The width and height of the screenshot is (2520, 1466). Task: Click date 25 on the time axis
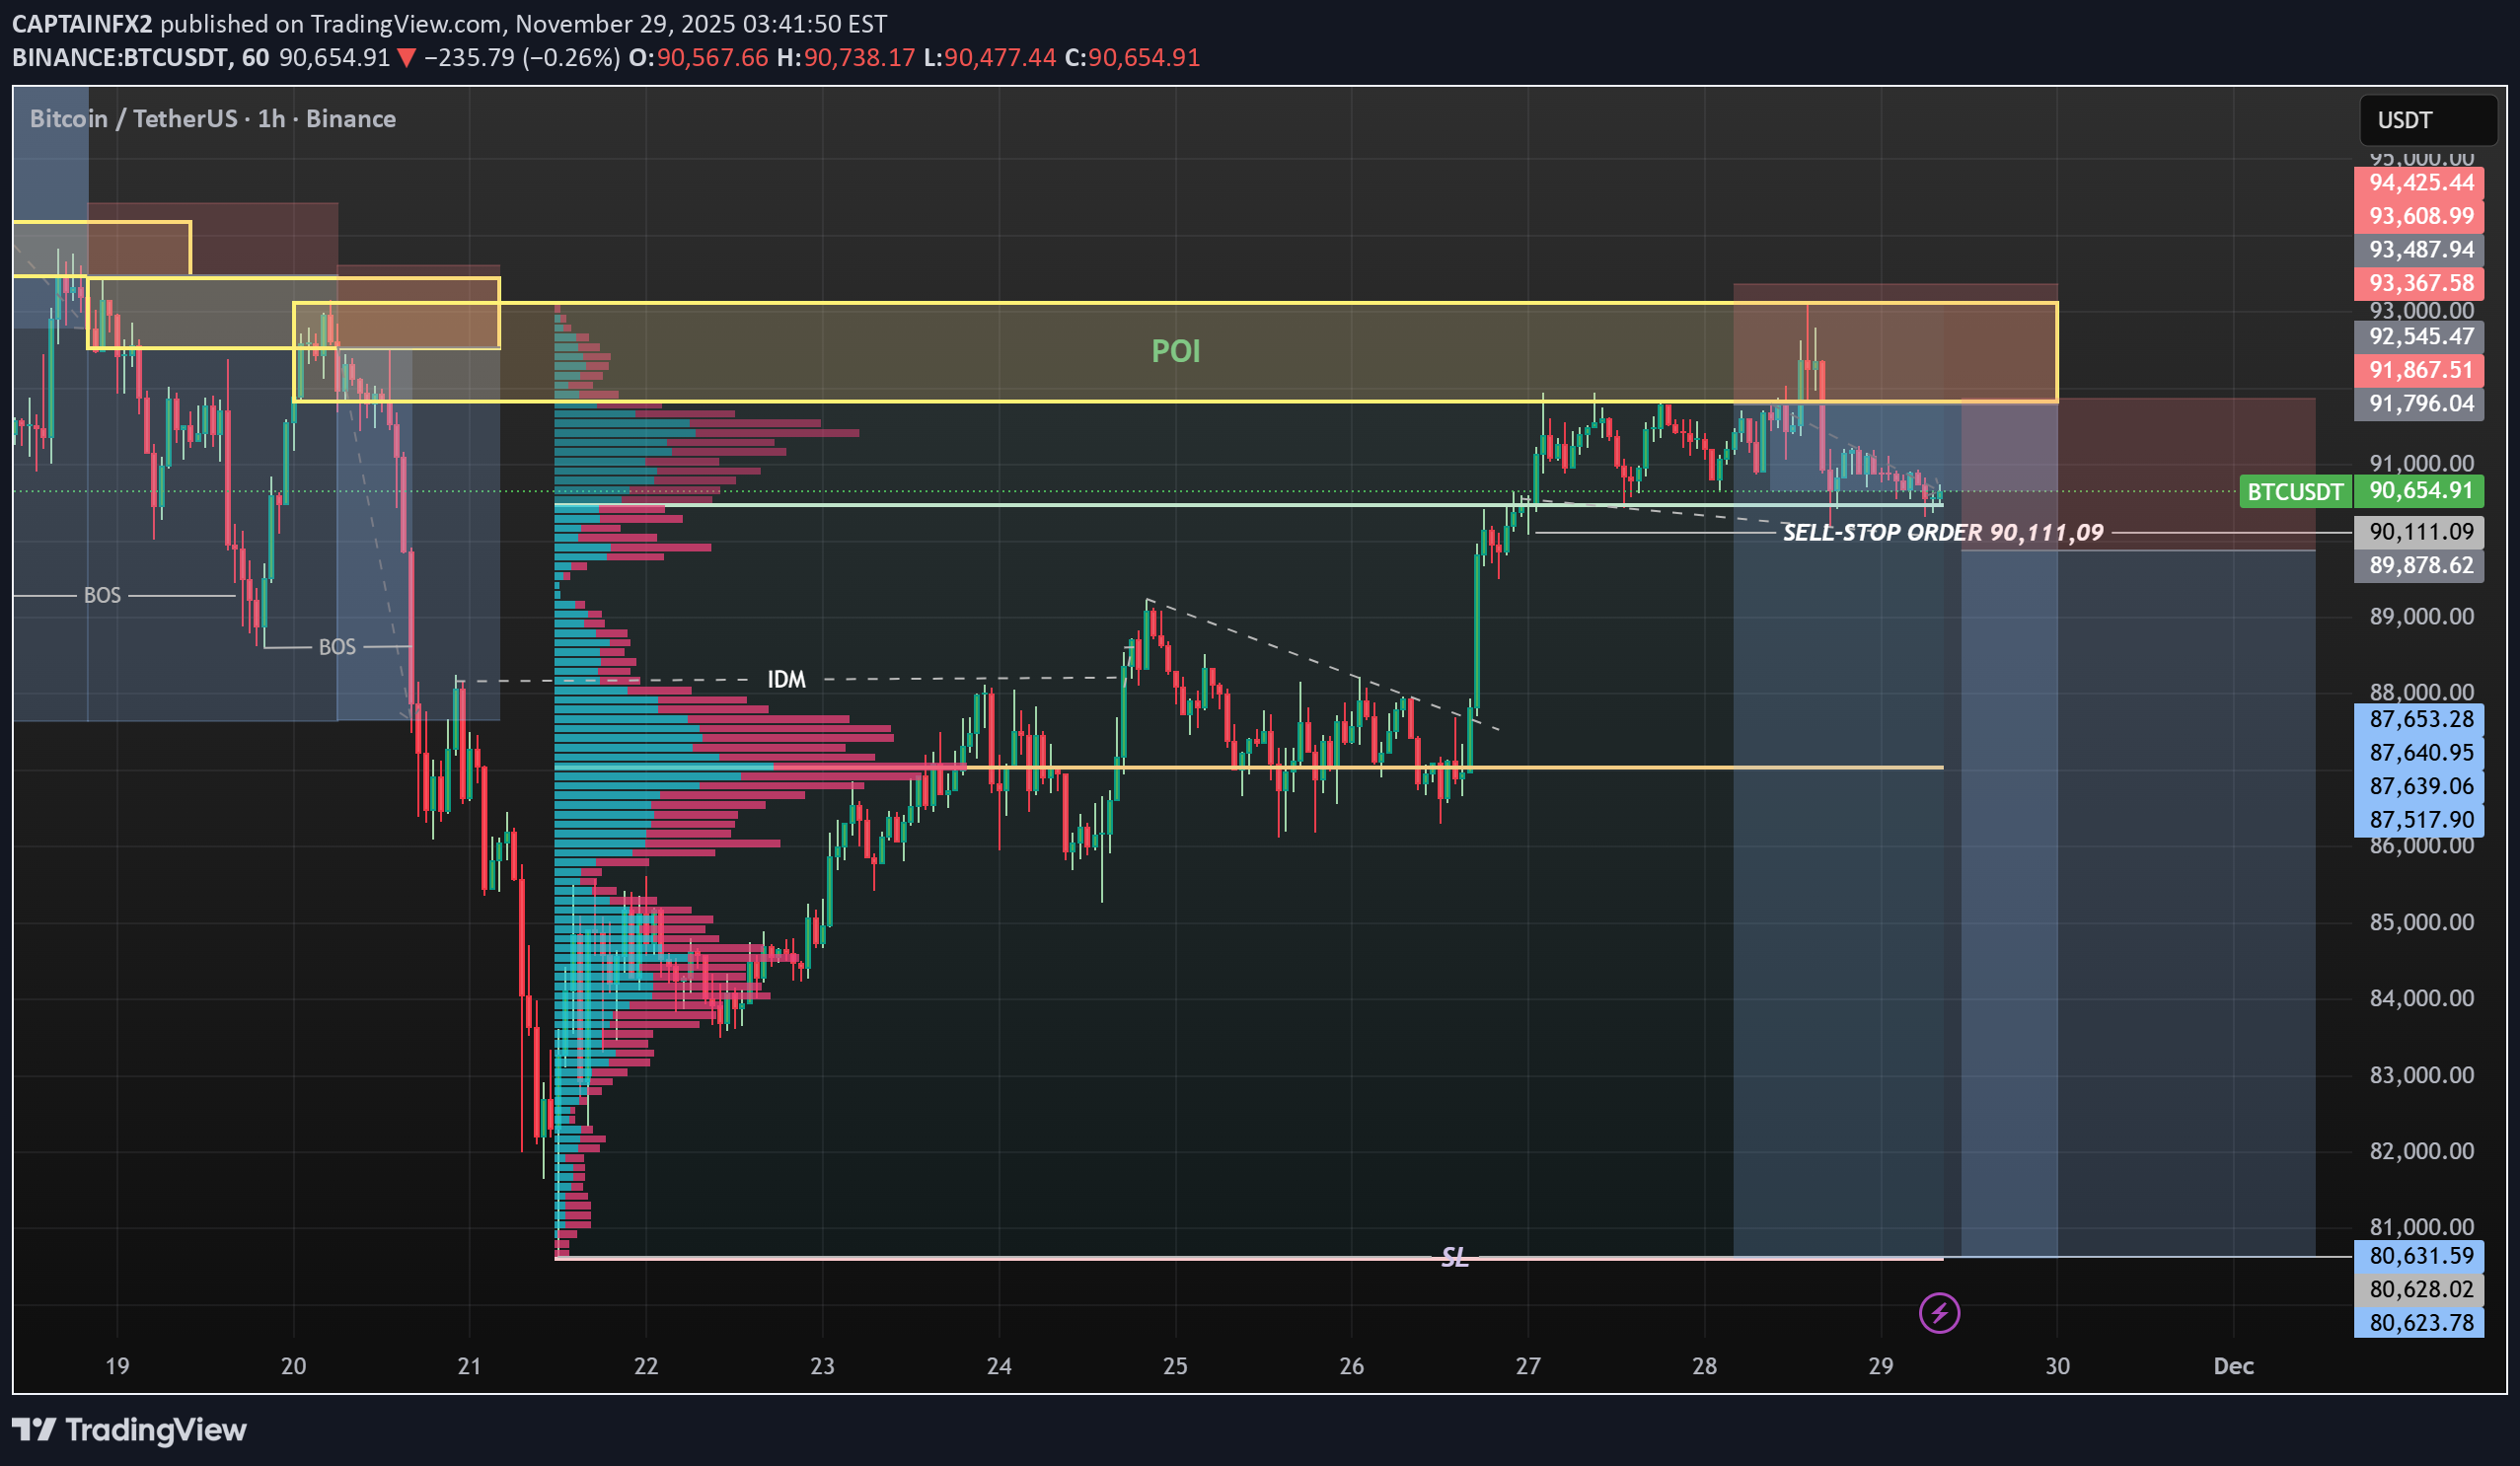(x=1175, y=1365)
